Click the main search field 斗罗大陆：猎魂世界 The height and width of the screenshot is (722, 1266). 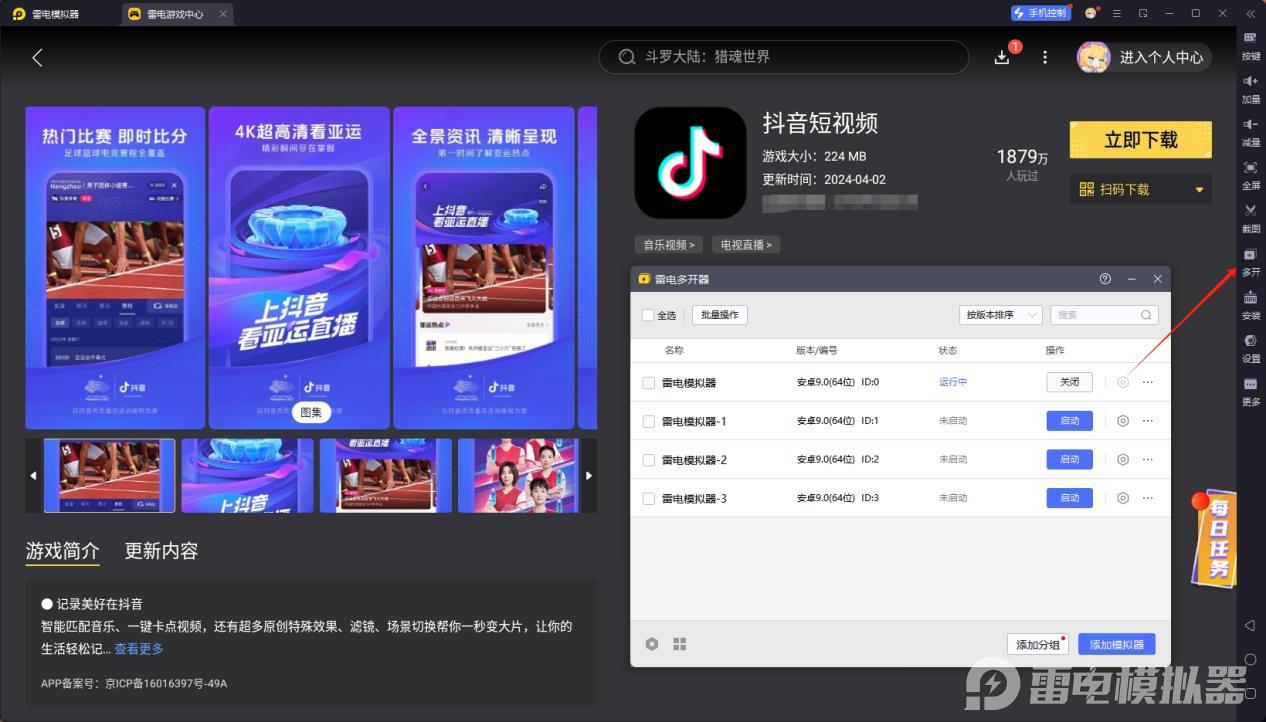coord(784,57)
